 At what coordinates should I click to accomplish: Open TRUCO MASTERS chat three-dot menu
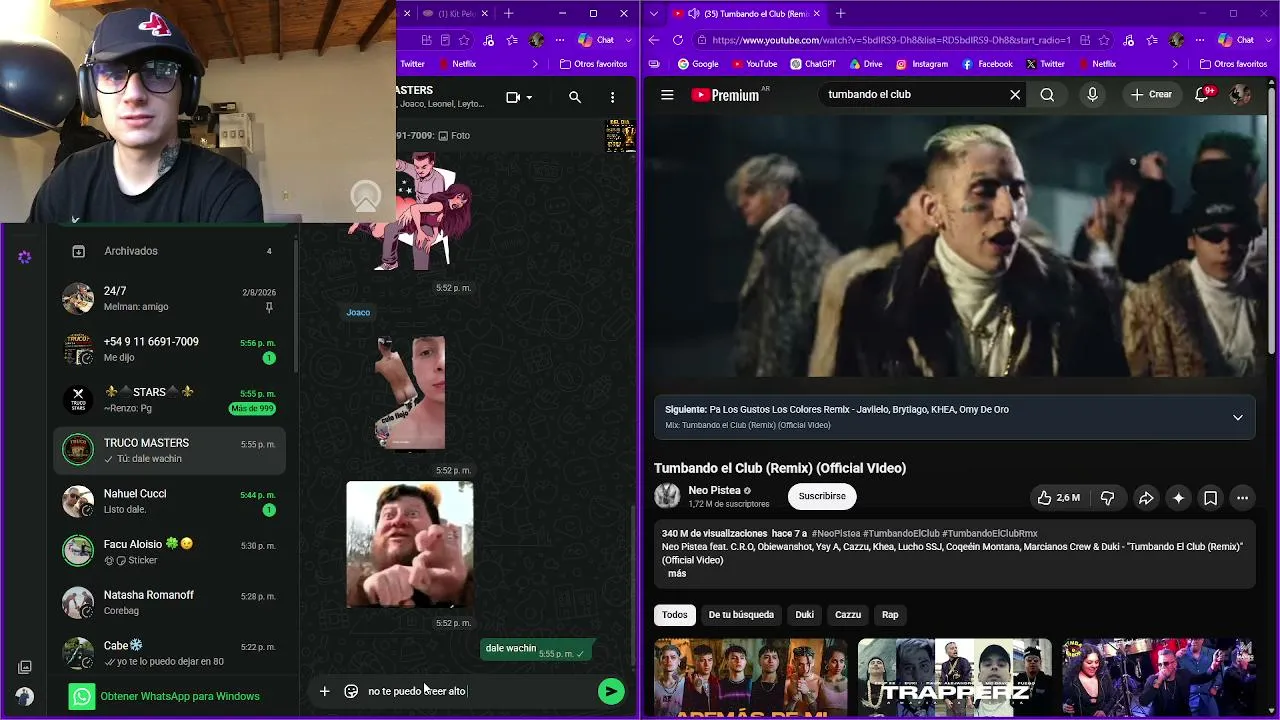pyautogui.click(x=613, y=97)
